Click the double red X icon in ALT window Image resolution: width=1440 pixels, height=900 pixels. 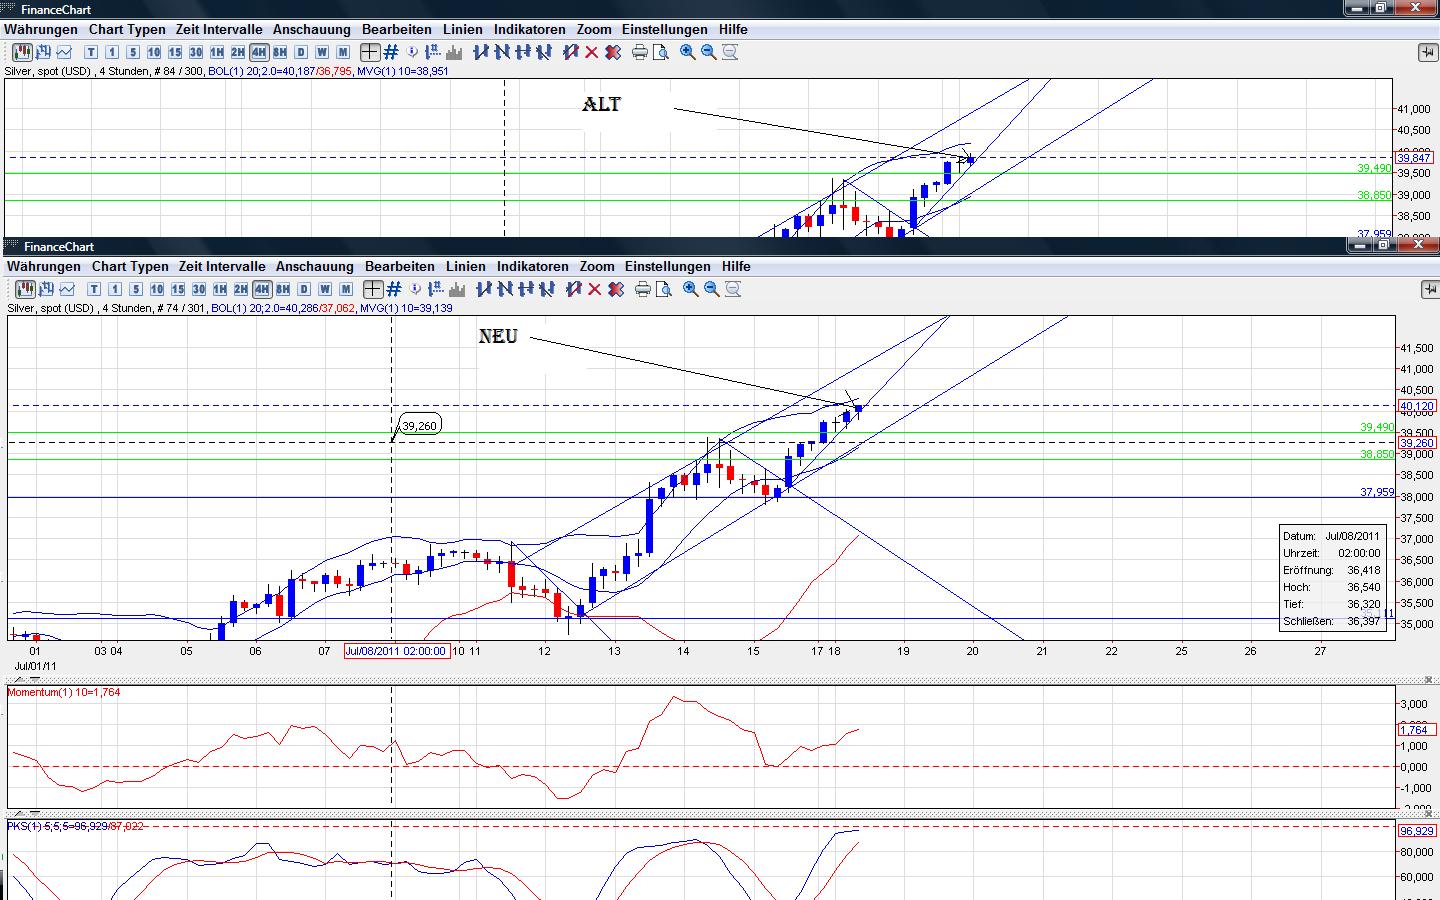pos(613,52)
